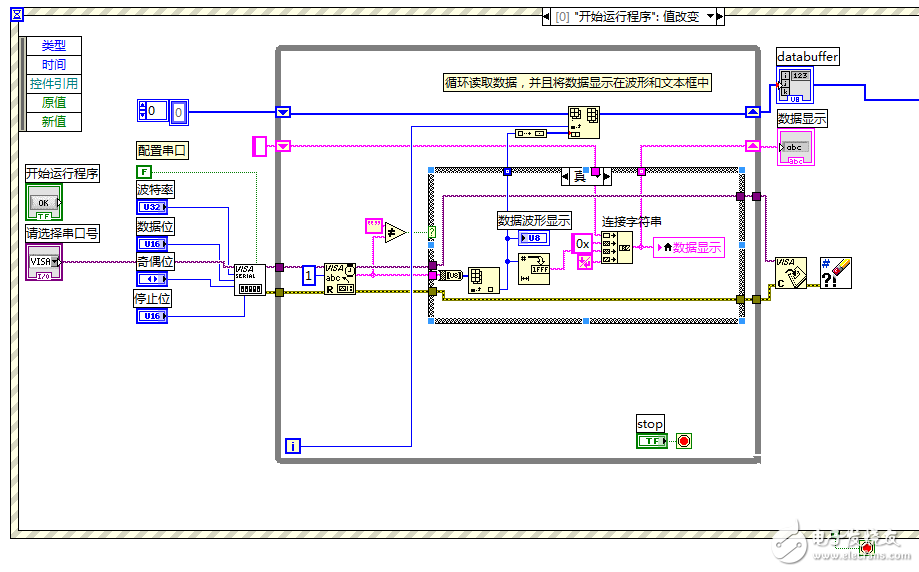This screenshot has height=572, width=919.
Task: Click the array constant element 0
Action: coord(179,111)
